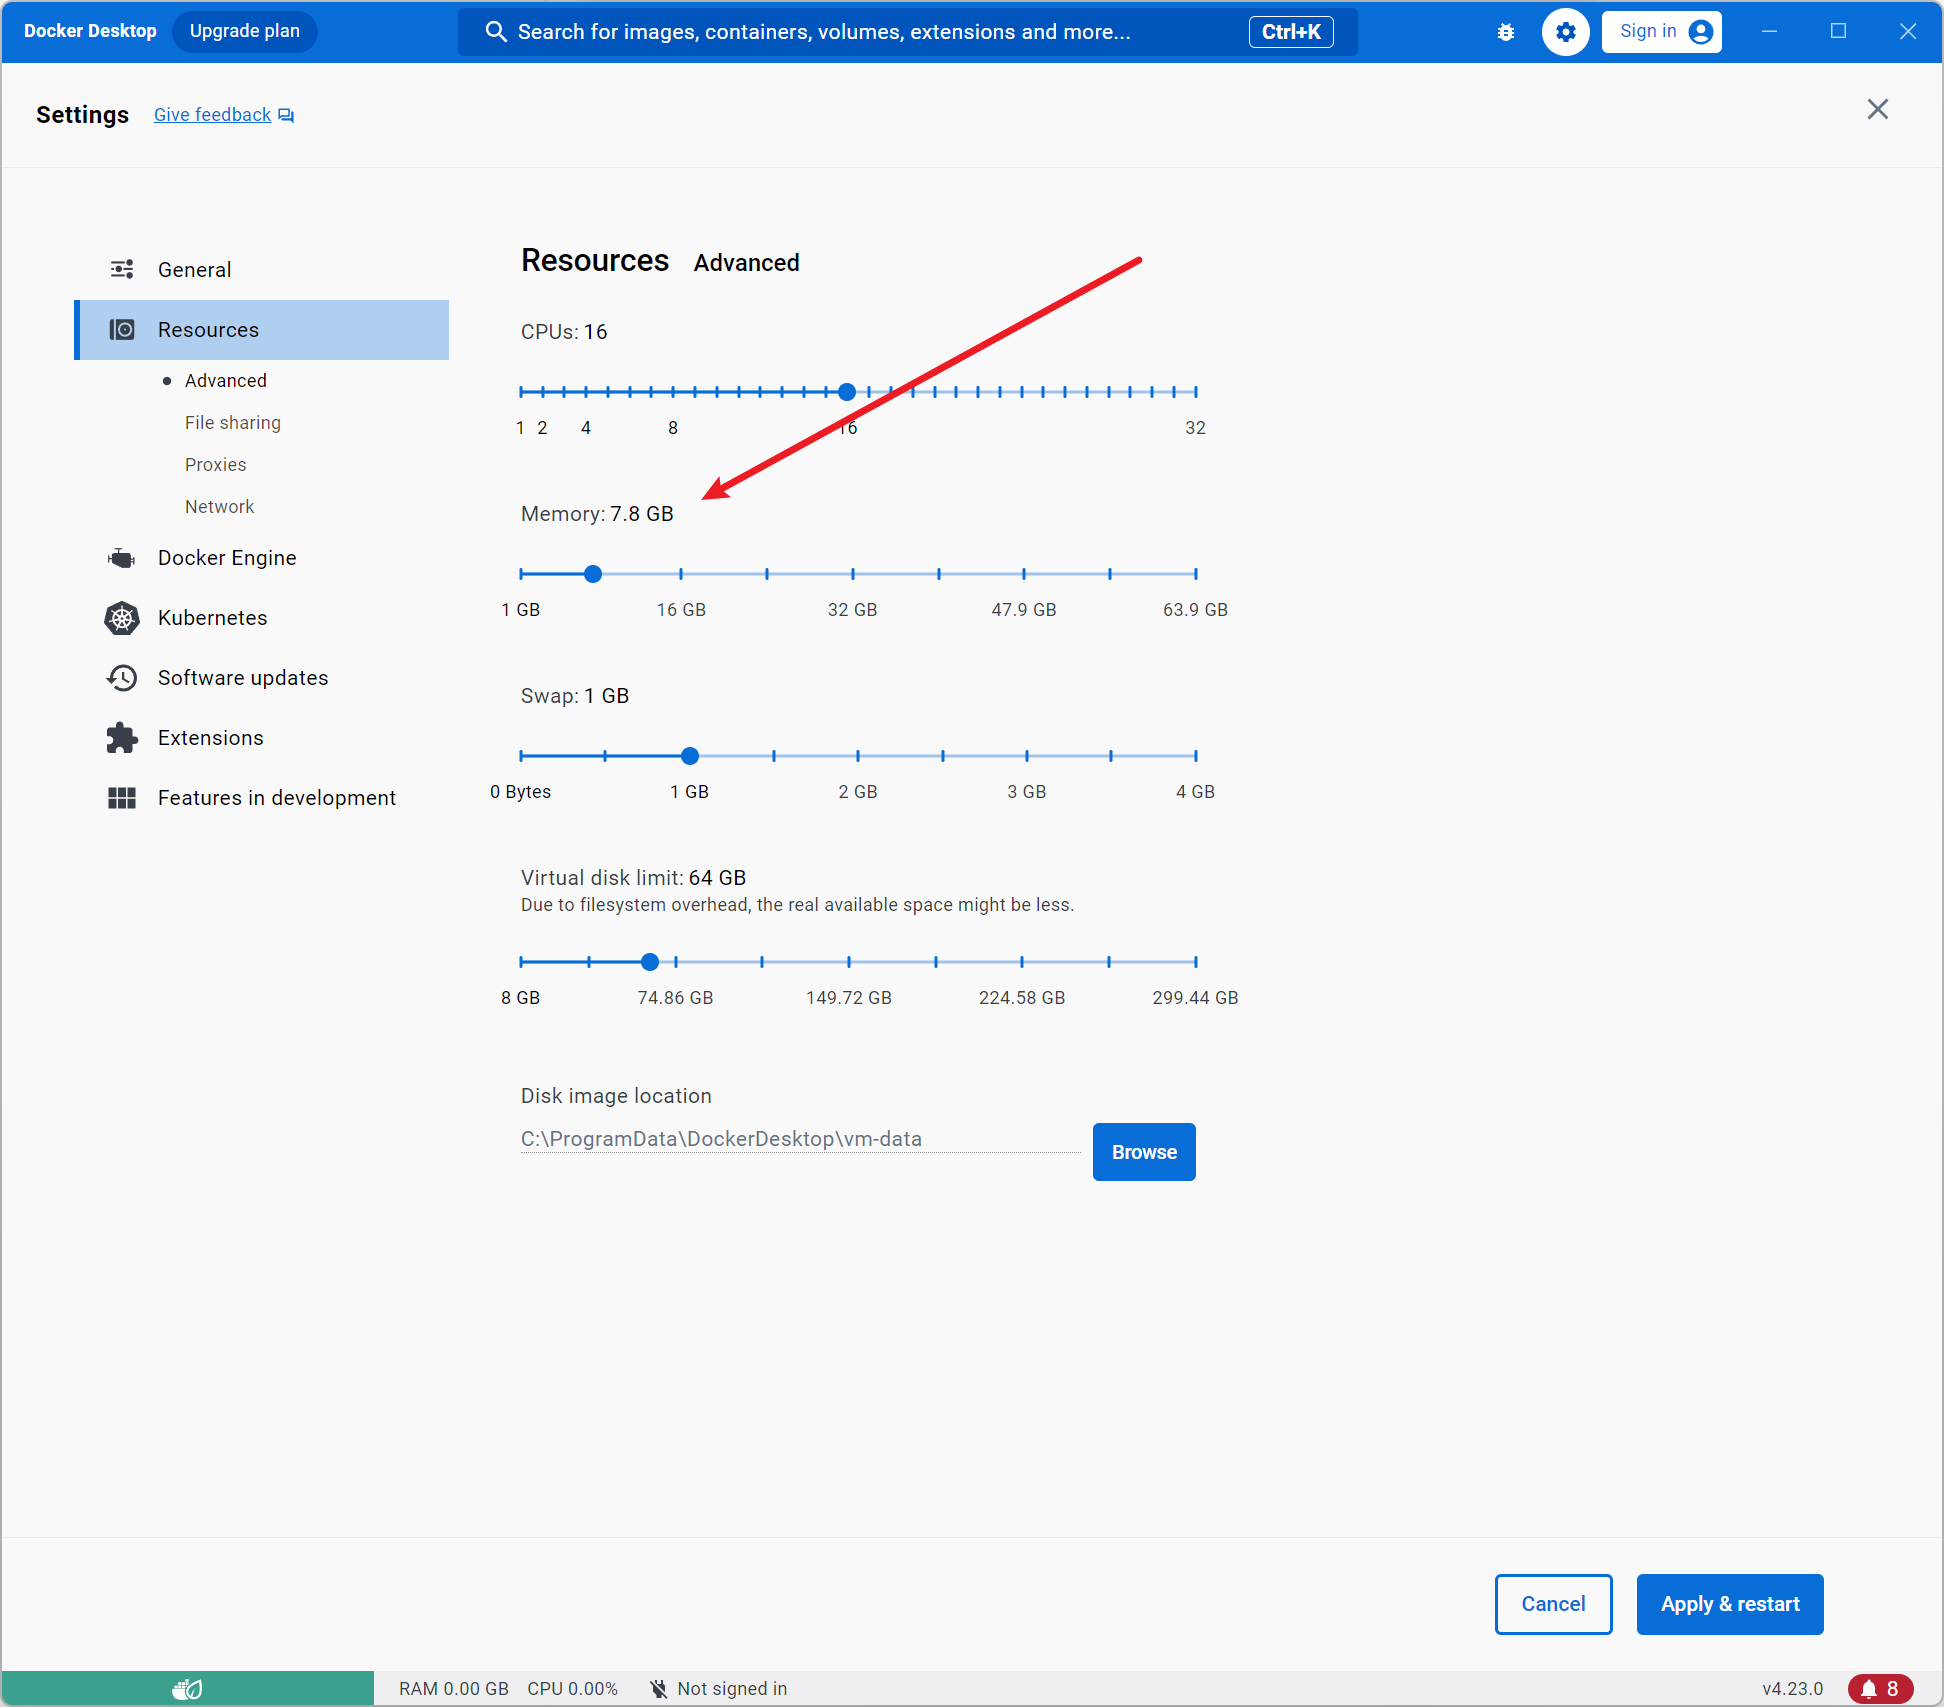This screenshot has width=1944, height=1707.
Task: Cancel the settings changes
Action: 1553,1604
